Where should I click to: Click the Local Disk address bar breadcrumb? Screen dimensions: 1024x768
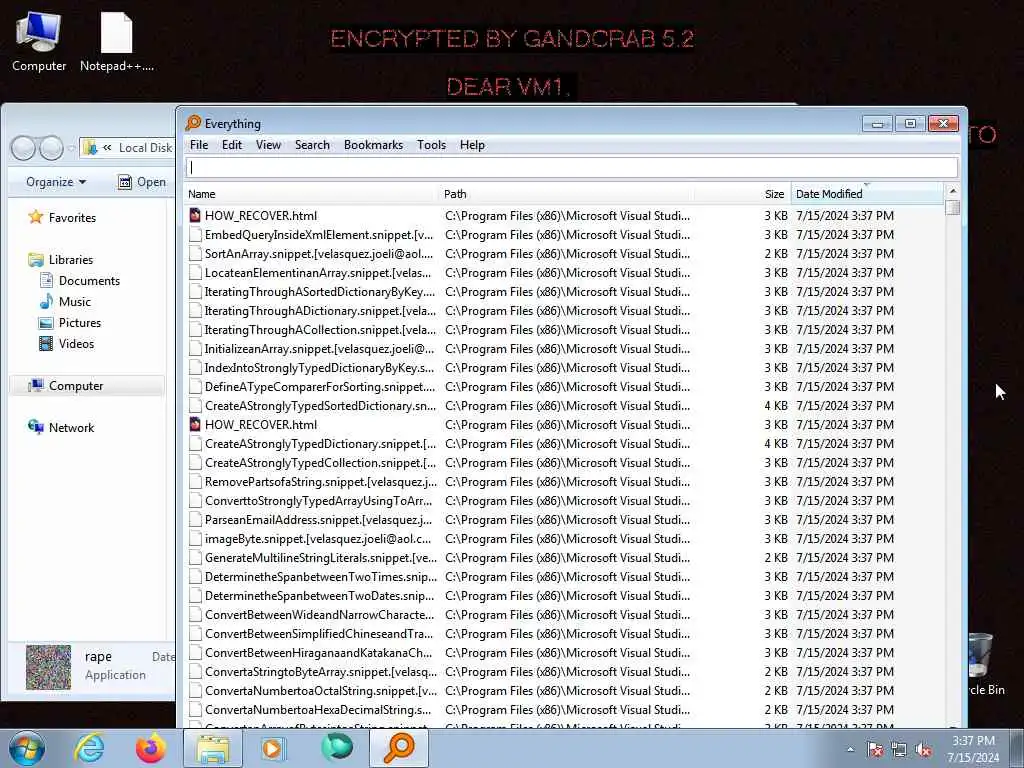click(x=146, y=148)
